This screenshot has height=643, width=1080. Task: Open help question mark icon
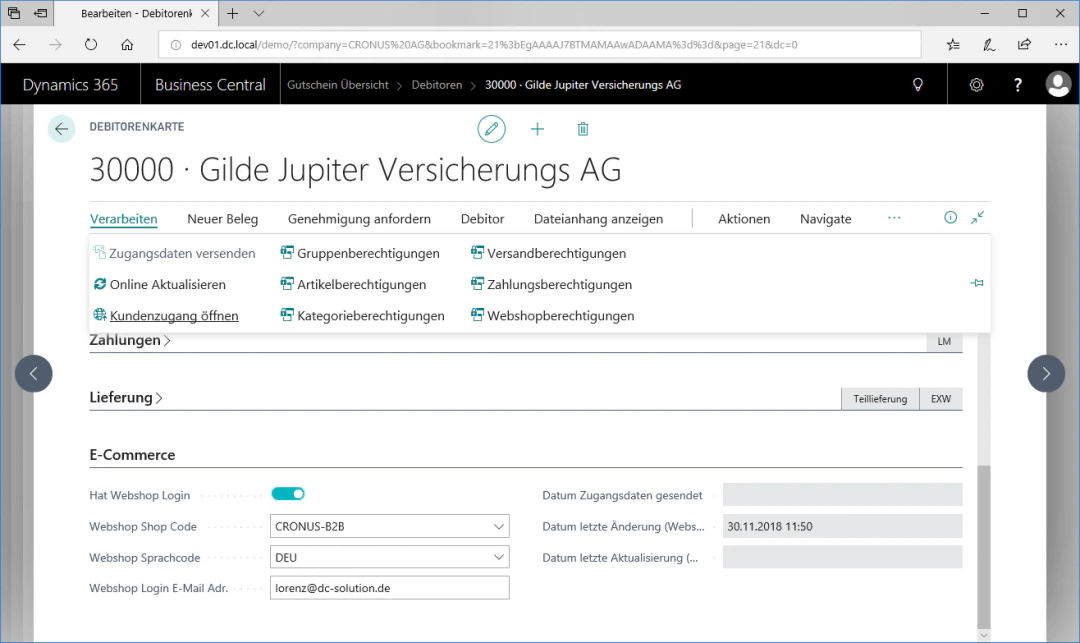[1017, 85]
